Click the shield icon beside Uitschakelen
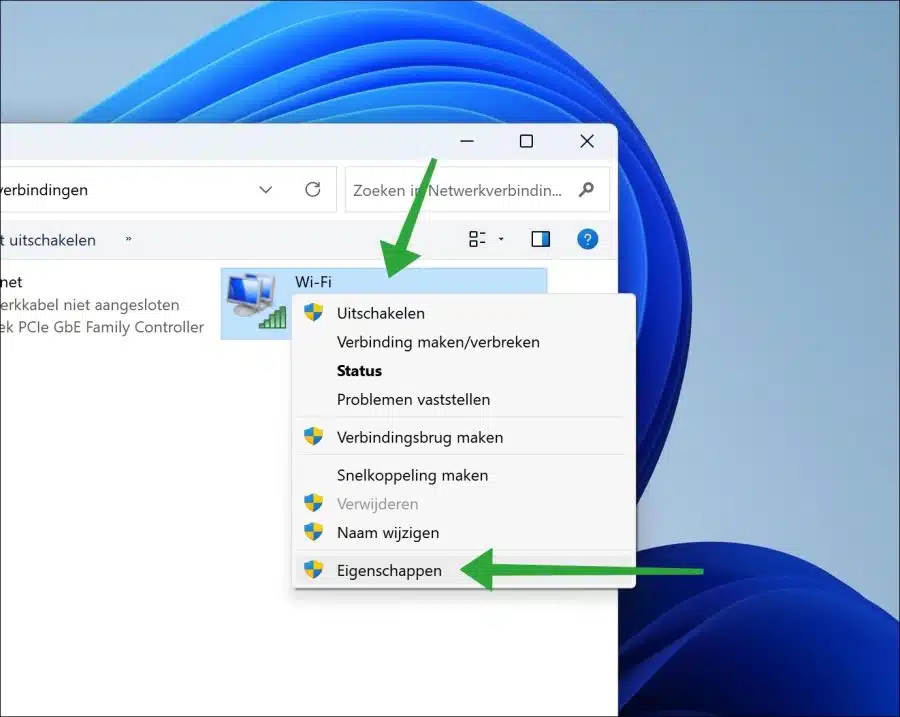 click(313, 312)
